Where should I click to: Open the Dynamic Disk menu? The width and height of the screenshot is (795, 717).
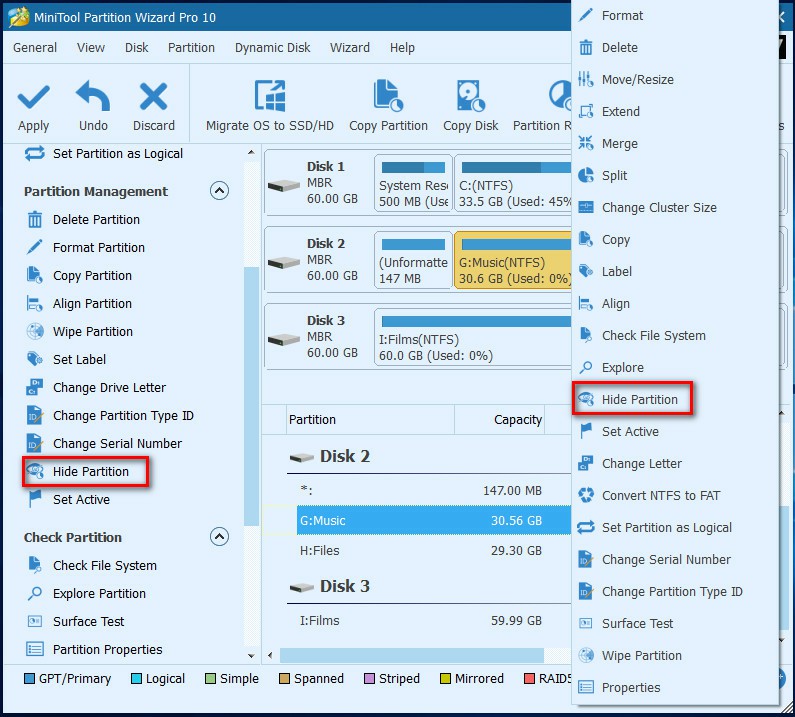[x=272, y=47]
